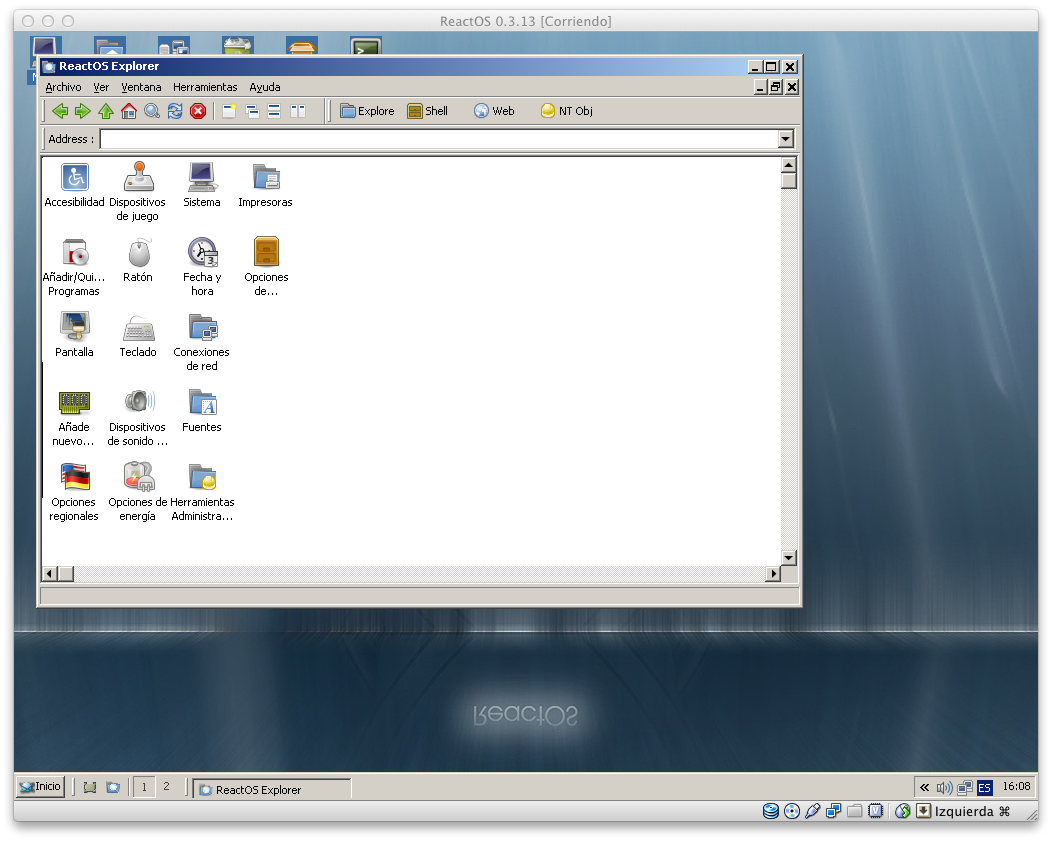Click the magnifier Search icon

(x=152, y=111)
